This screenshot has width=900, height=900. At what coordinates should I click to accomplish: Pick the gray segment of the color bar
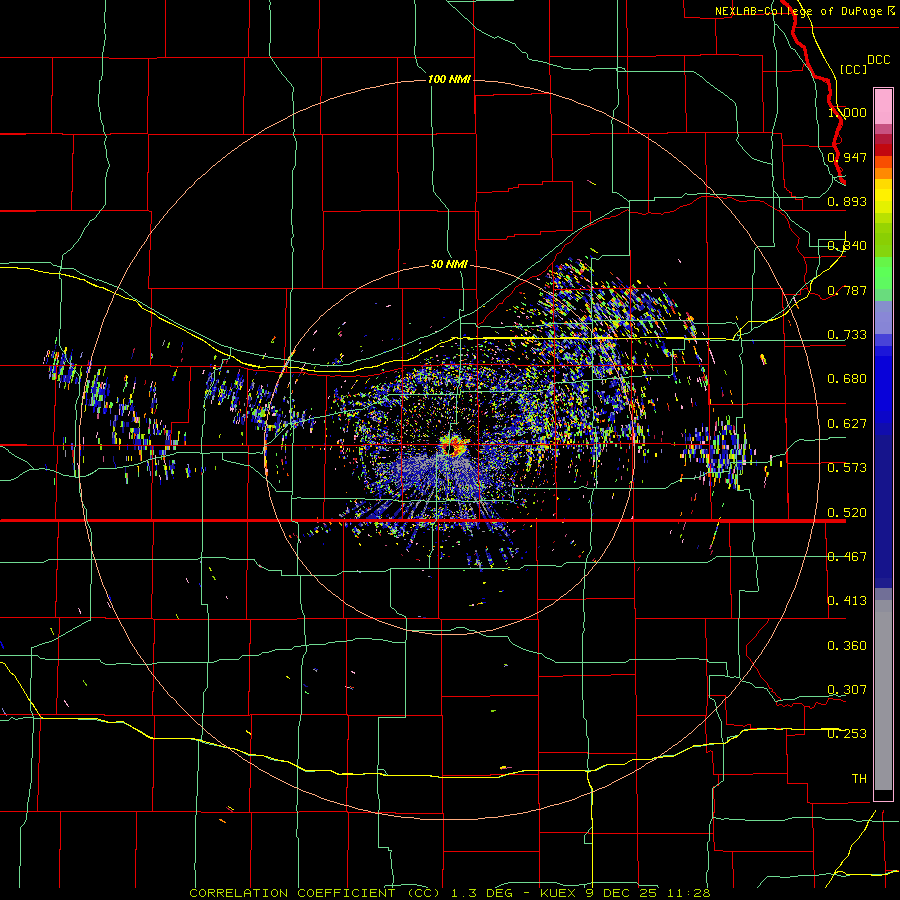(883, 695)
